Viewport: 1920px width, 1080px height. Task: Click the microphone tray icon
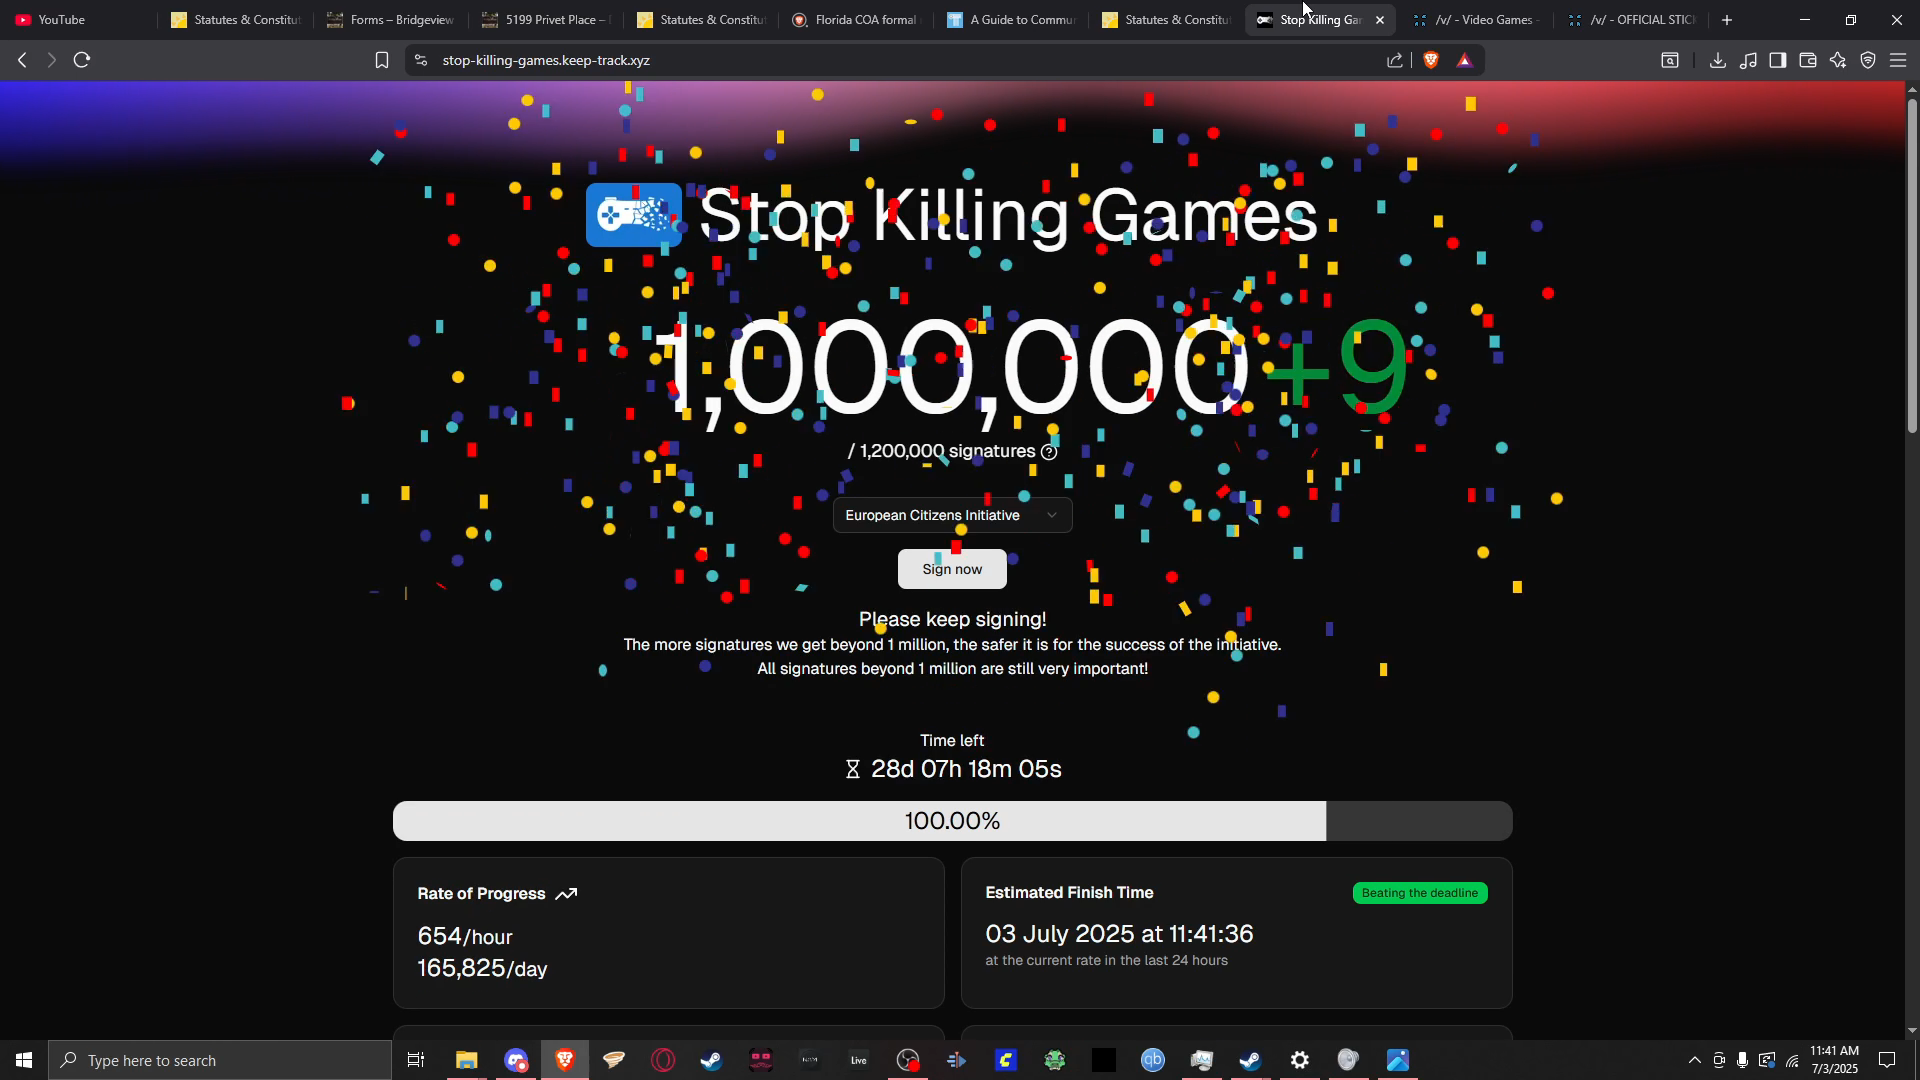coord(1742,1060)
